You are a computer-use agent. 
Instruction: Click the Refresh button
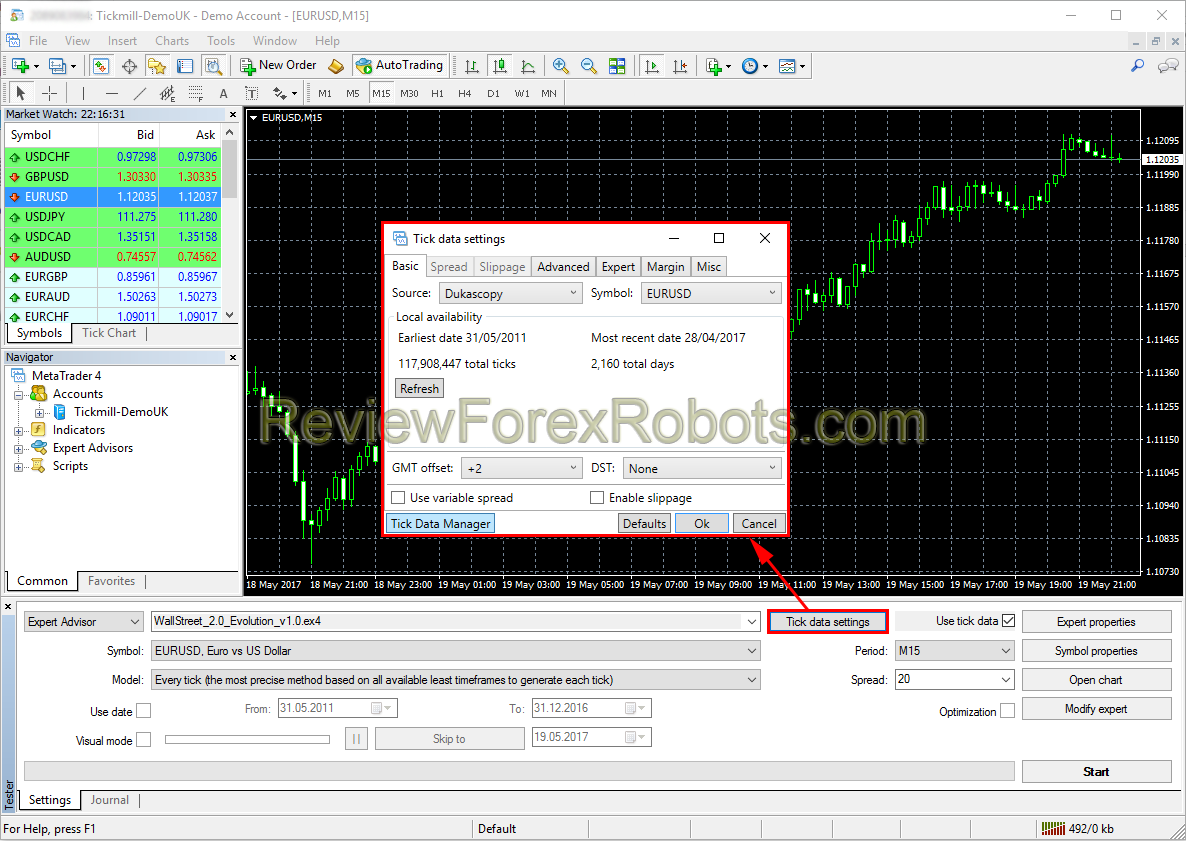click(419, 389)
